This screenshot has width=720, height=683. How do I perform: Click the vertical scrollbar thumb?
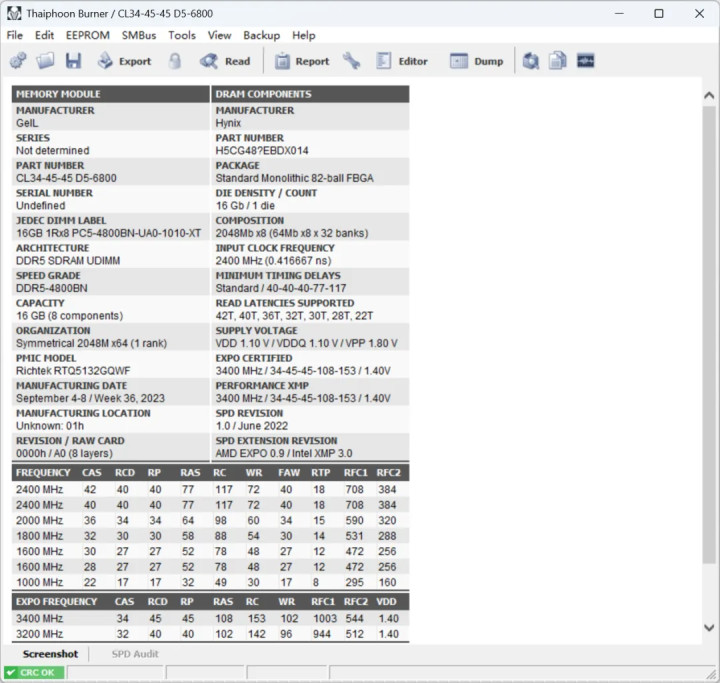(709, 334)
